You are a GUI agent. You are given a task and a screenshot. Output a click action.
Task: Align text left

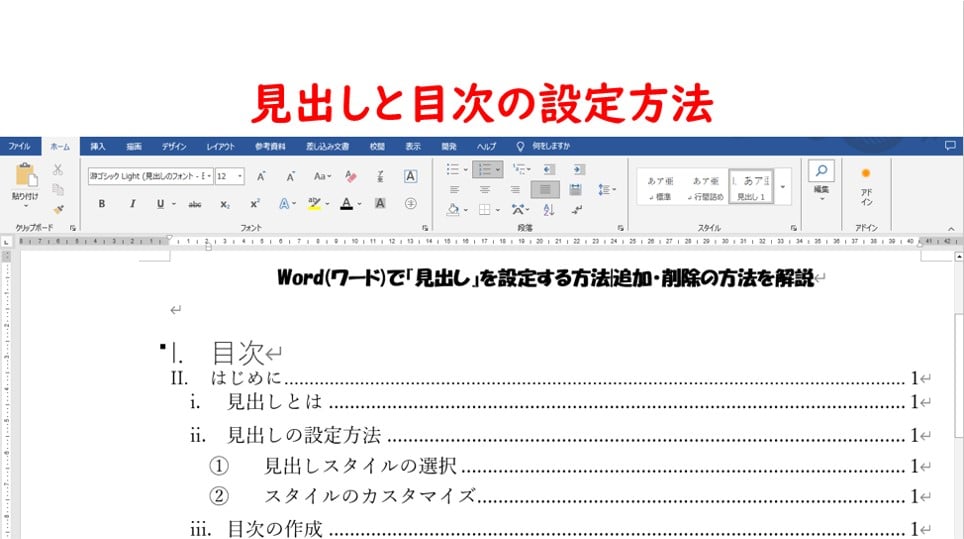coord(454,190)
